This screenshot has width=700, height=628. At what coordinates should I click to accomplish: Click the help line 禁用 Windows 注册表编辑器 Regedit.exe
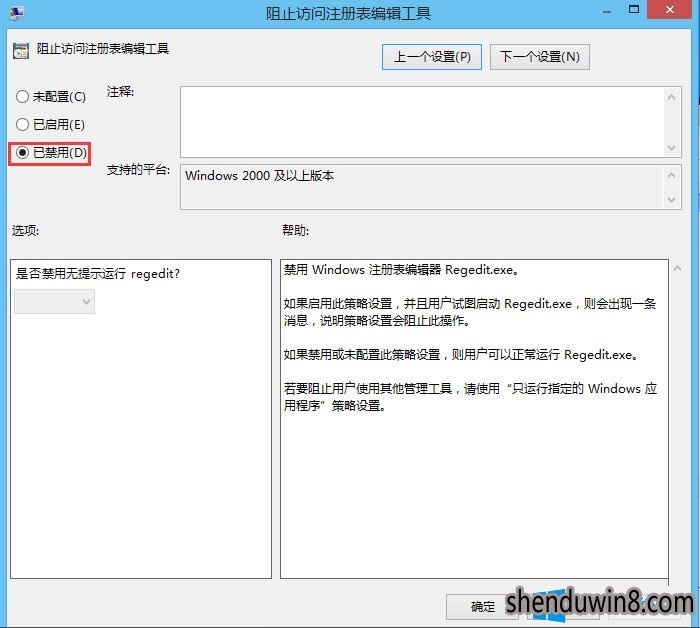[x=401, y=270]
